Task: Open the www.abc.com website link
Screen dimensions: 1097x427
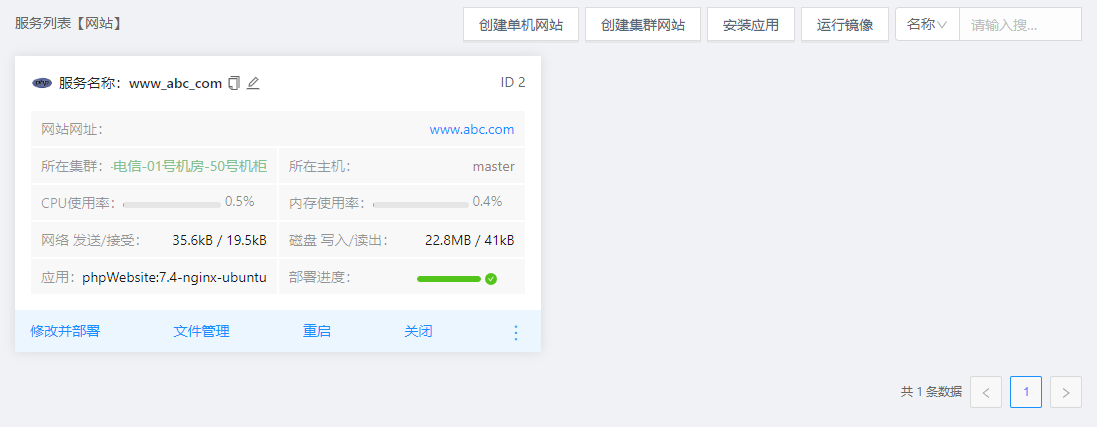Action: click(472, 129)
